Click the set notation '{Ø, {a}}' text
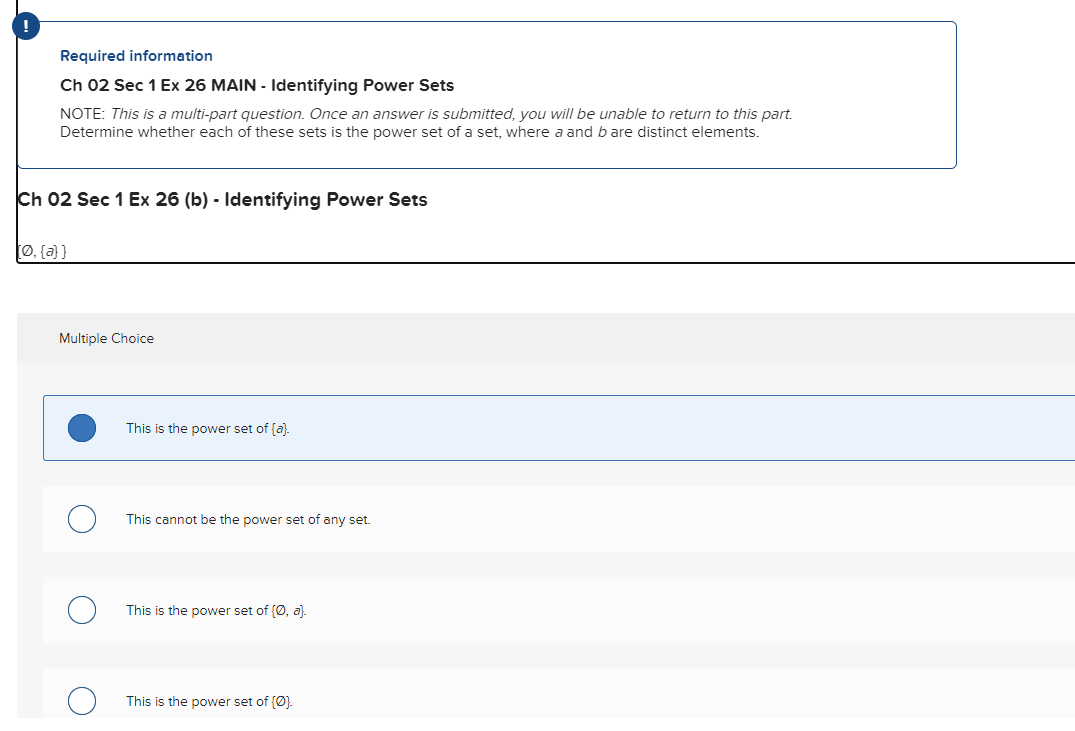The image size is (1075, 731). 41,249
